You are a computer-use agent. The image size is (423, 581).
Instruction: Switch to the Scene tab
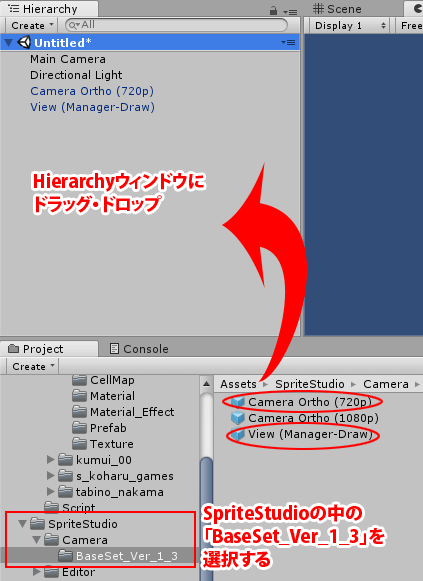tap(337, 9)
